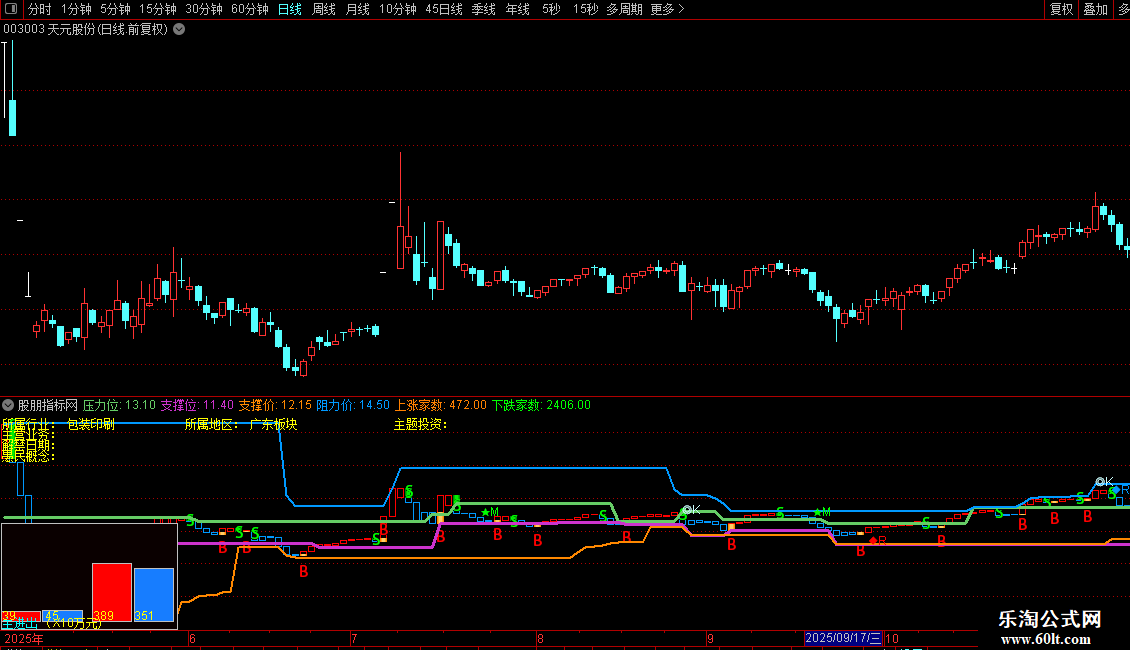Screen dimensions: 1130x650
Task: Click the large red 389 inflow bar
Action: pos(112,590)
